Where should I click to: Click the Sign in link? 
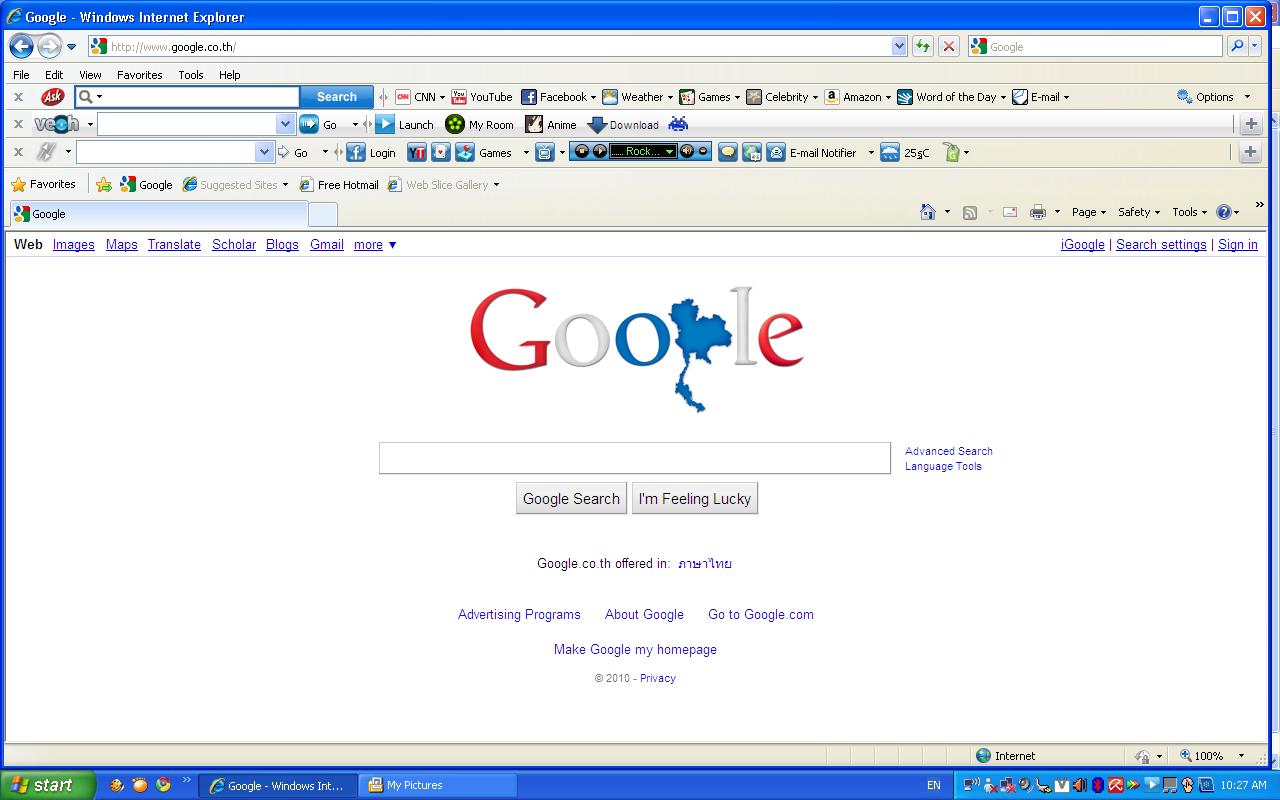pos(1238,244)
